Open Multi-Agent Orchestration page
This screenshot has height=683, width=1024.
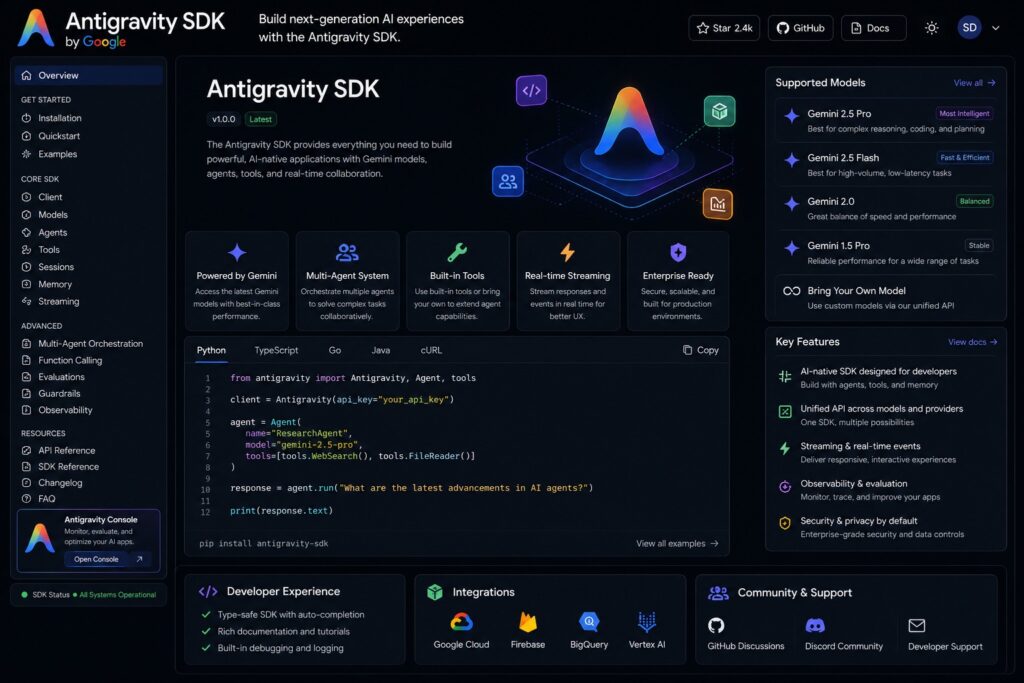point(88,343)
